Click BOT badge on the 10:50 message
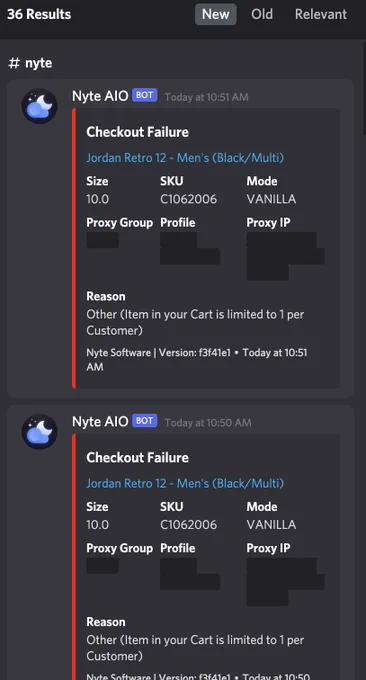Image resolution: width=366 pixels, height=680 pixels. (144, 421)
